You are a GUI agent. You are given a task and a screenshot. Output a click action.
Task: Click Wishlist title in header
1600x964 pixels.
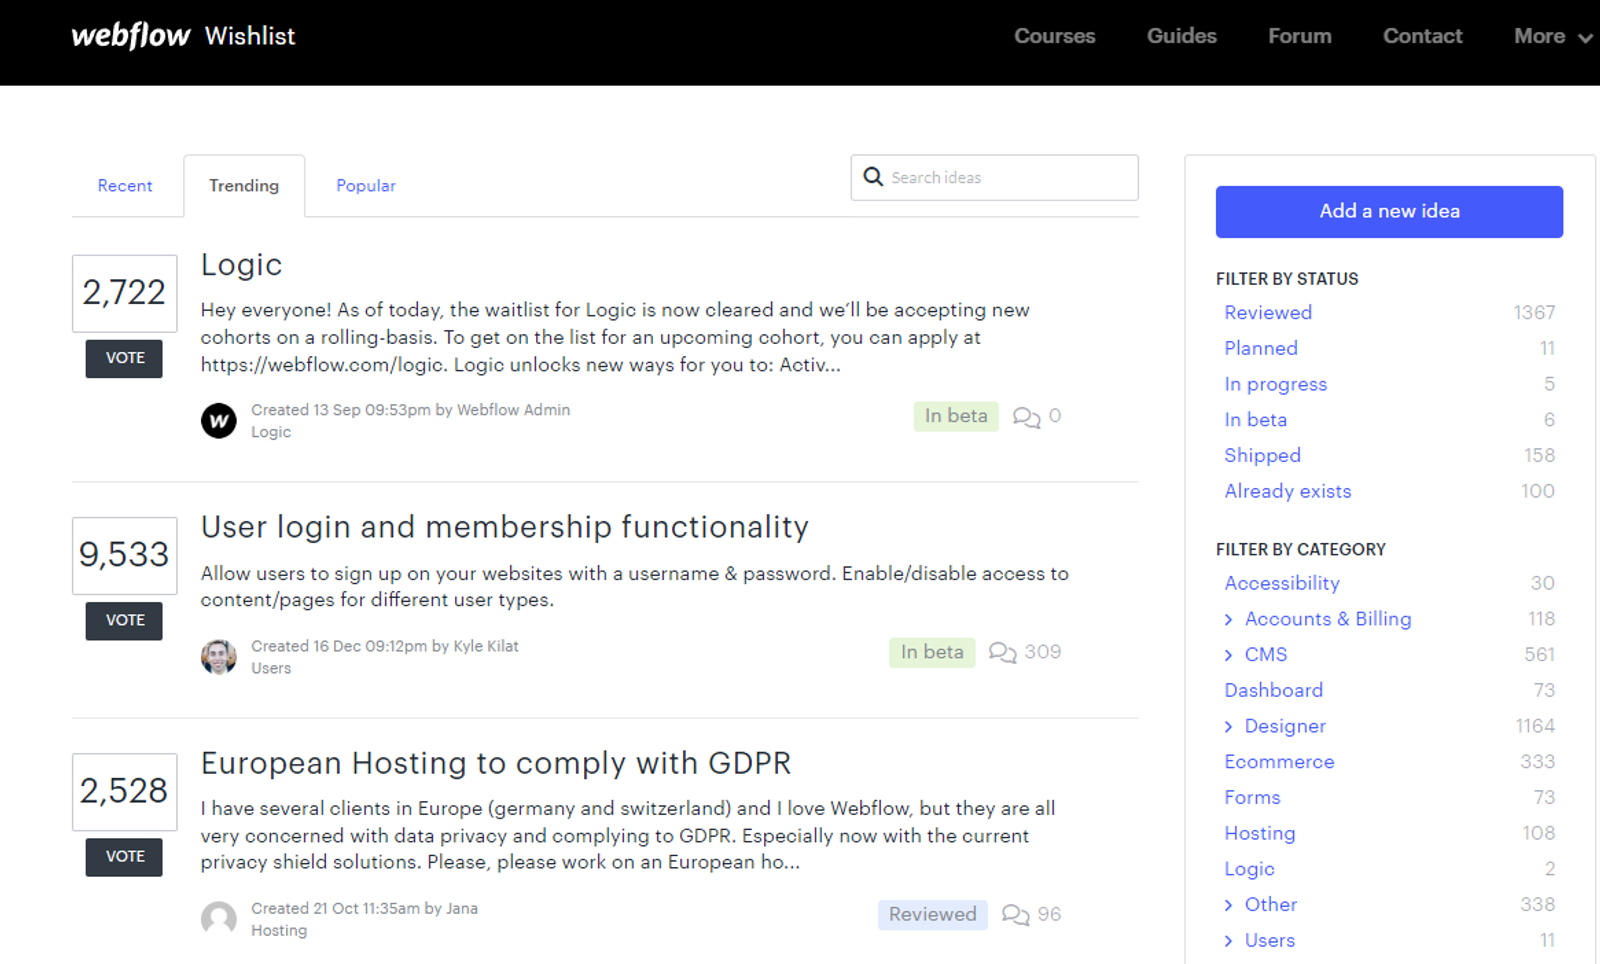pyautogui.click(x=250, y=36)
